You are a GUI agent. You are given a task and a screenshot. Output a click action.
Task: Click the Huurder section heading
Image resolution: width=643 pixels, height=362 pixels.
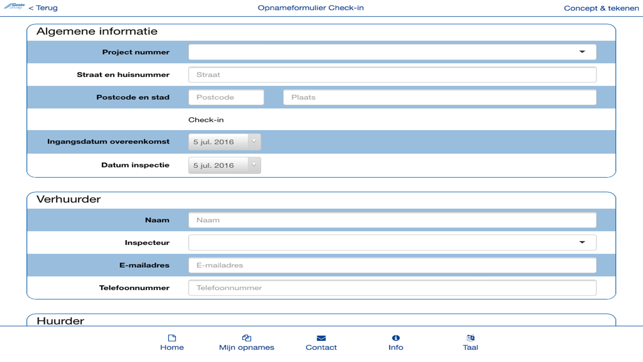60,321
